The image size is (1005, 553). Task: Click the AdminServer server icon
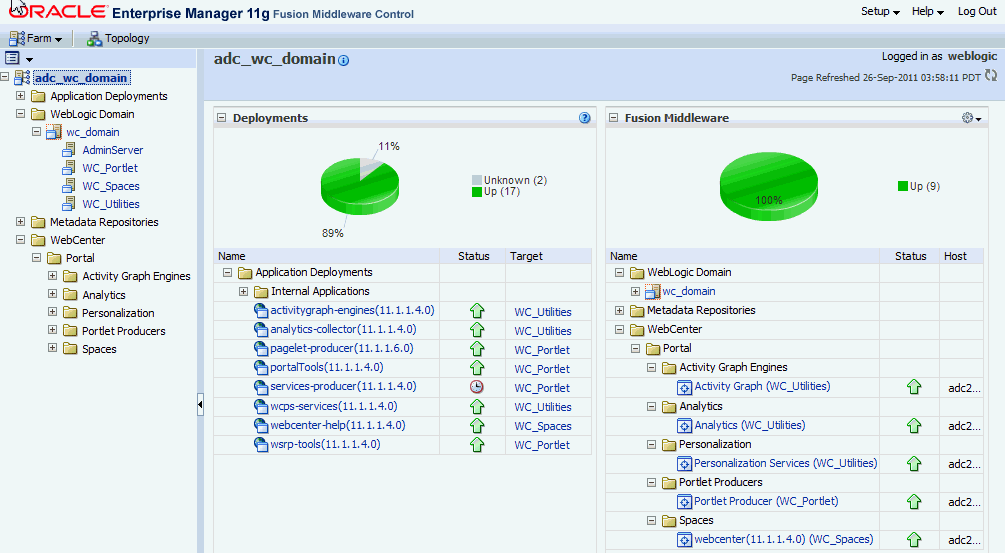[x=69, y=150]
